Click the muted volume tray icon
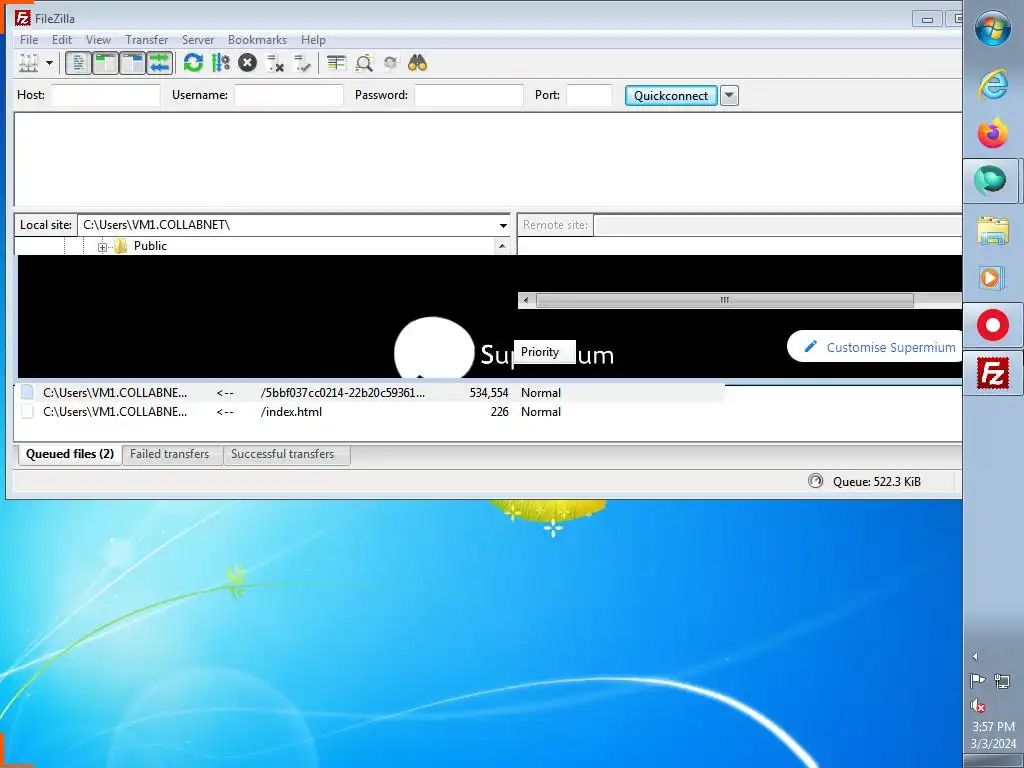Screen dimensions: 1024x768 coord(978,705)
